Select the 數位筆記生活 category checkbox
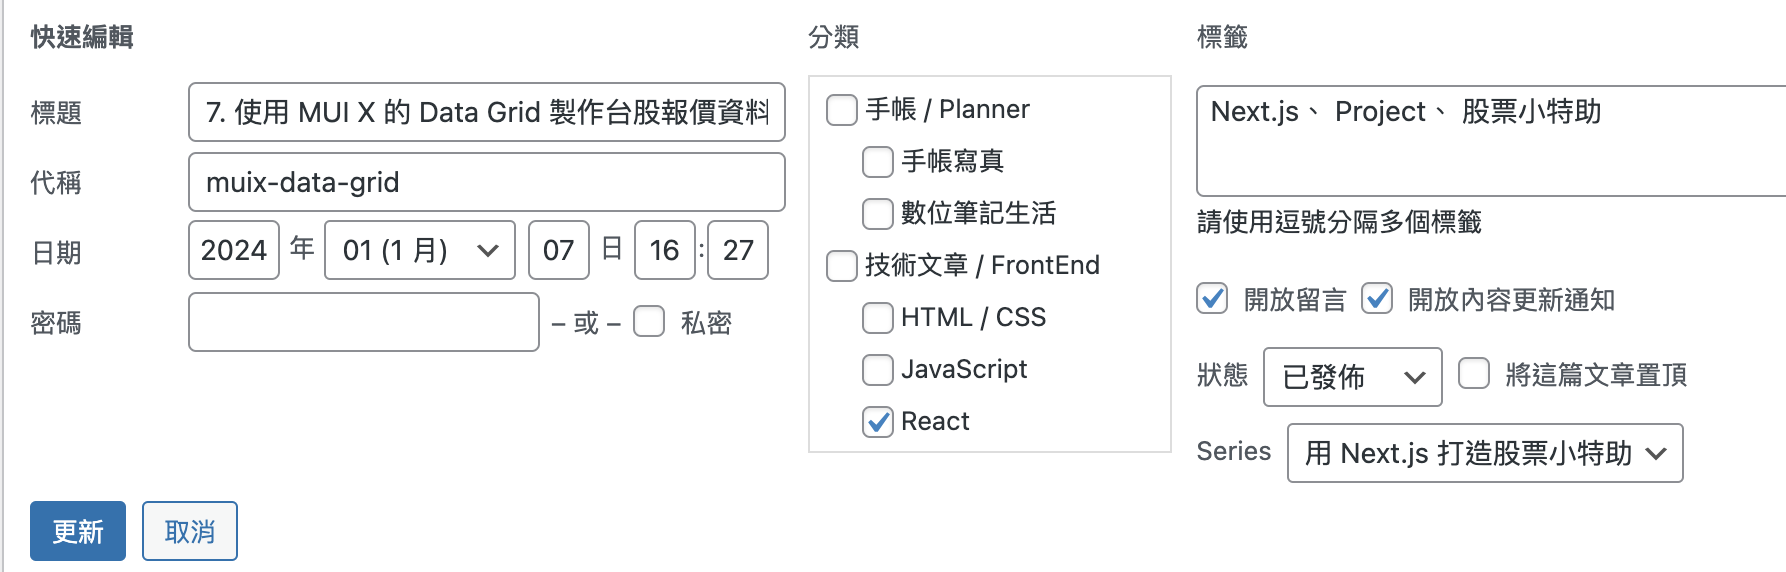Screen dimensions: 1786x572 [878, 214]
